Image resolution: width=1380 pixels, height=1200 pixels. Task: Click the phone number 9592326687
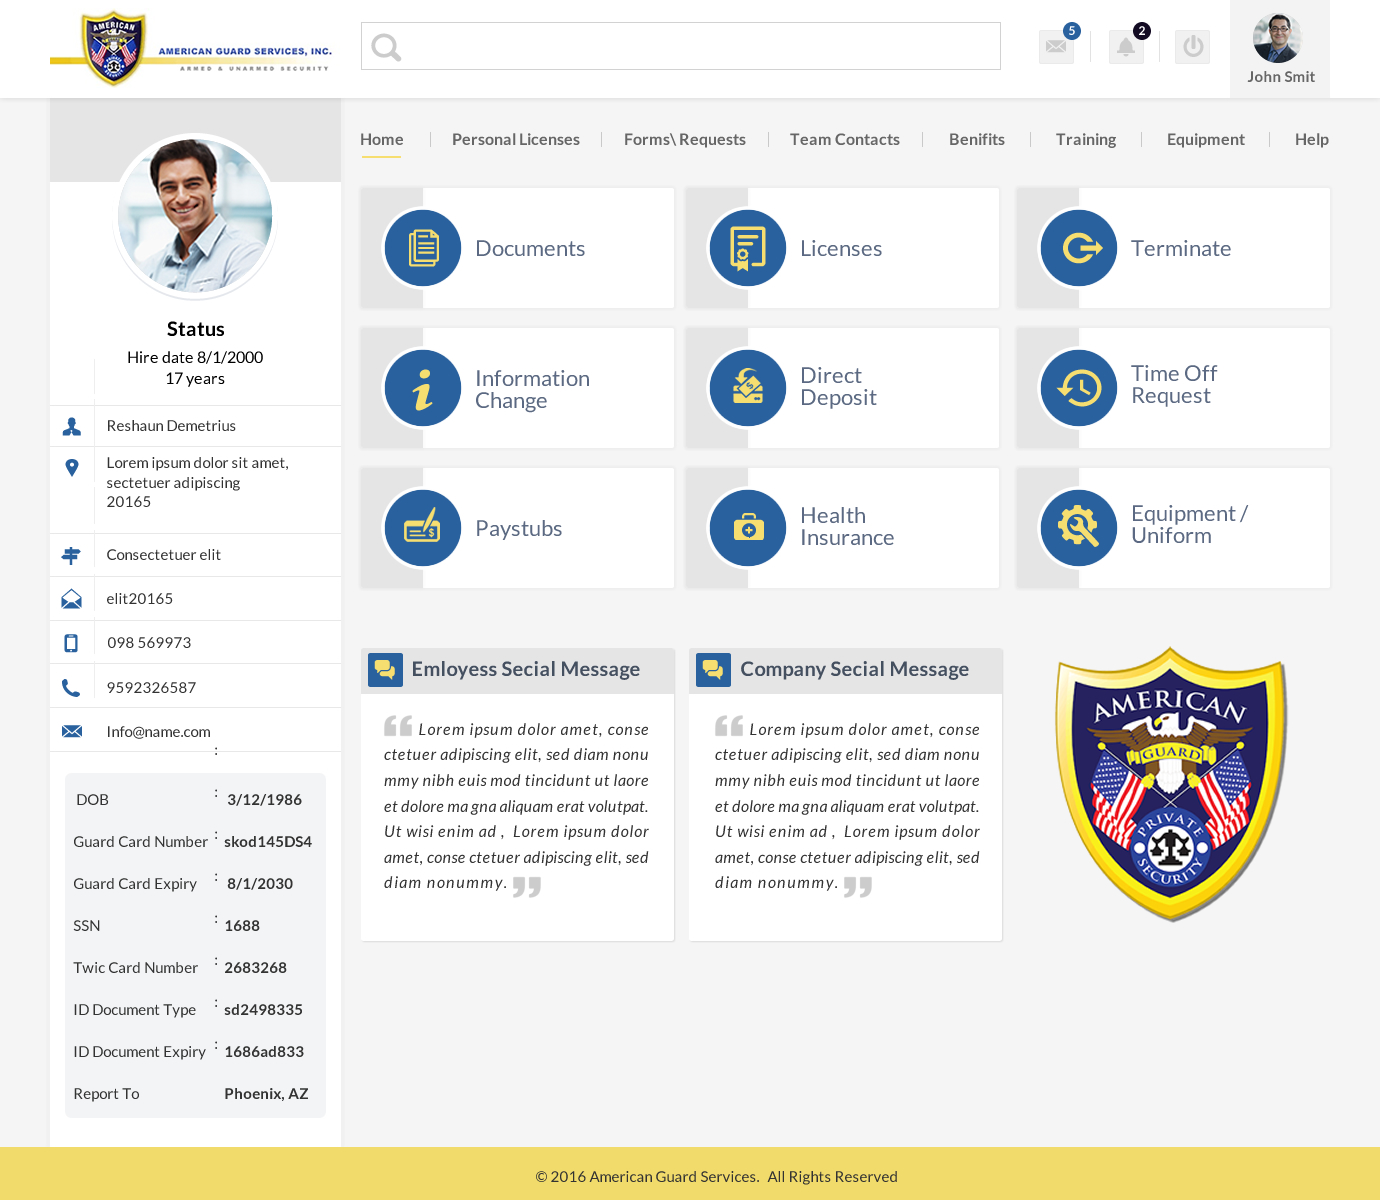pyautogui.click(x=151, y=688)
